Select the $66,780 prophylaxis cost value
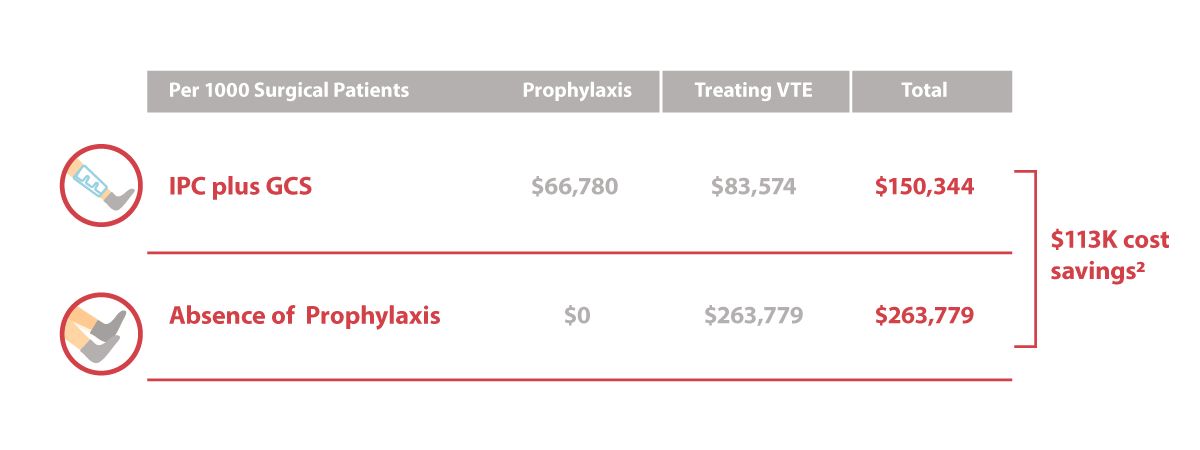Image resolution: width=1200 pixels, height=450 pixels. pyautogui.click(x=575, y=186)
